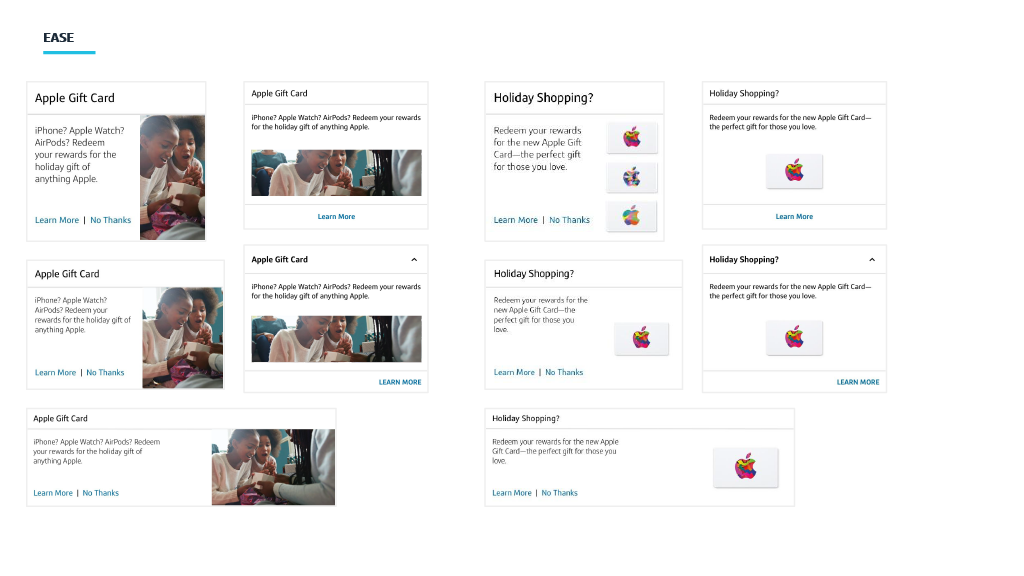Image resolution: width=1024 pixels, height=576 pixels.
Task: Click No Thanks in the widest Apple Gift Card banner
Action: (x=100, y=493)
